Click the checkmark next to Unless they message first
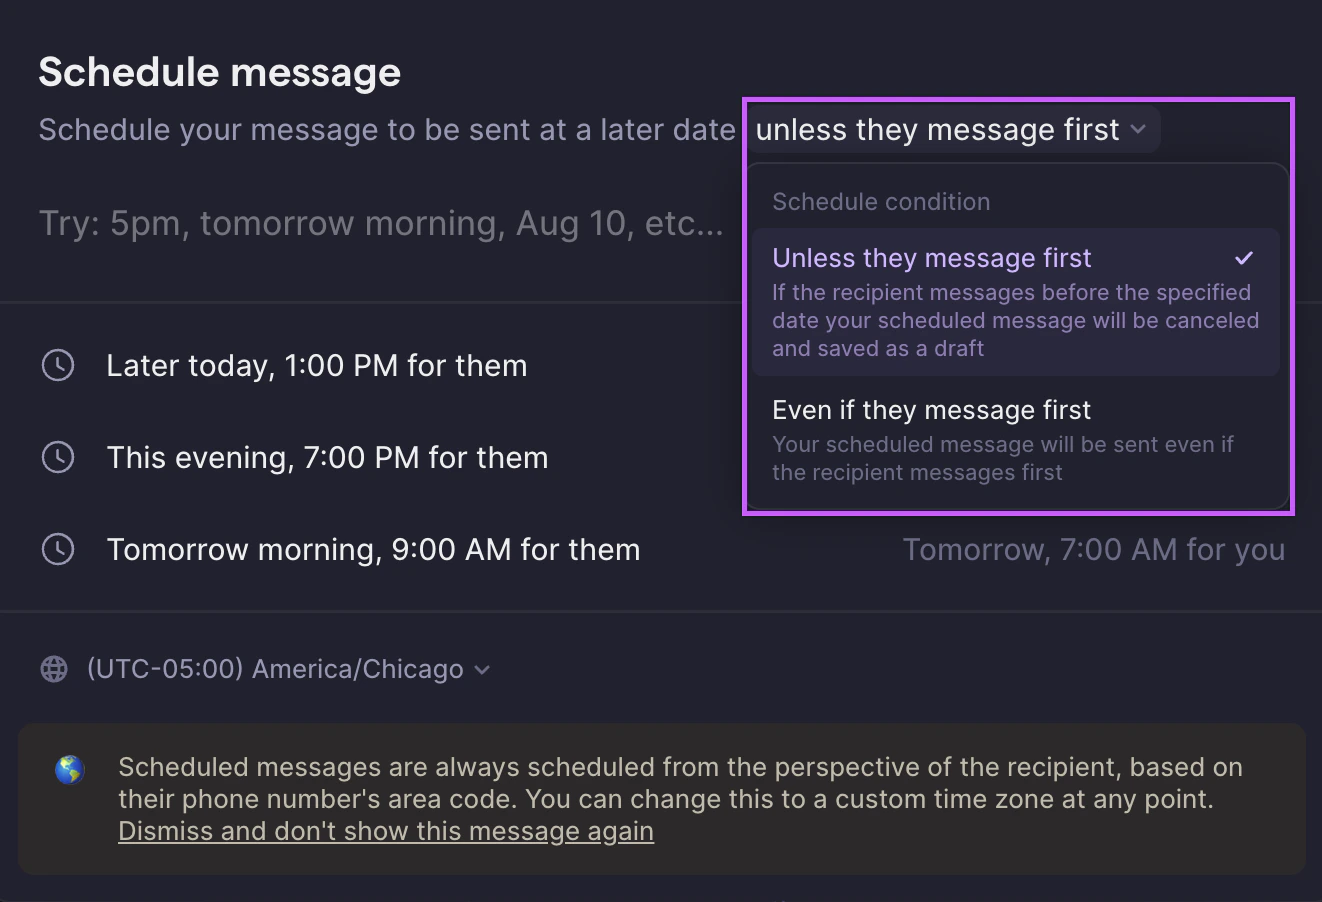The width and height of the screenshot is (1322, 902). click(1244, 258)
